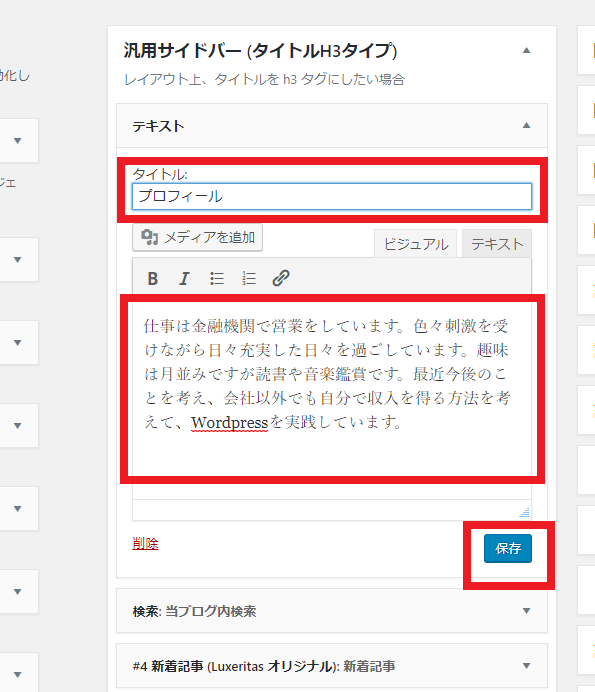This screenshot has height=692, width=595.
Task: Save the widget with the 保存 button
Action: (x=508, y=549)
